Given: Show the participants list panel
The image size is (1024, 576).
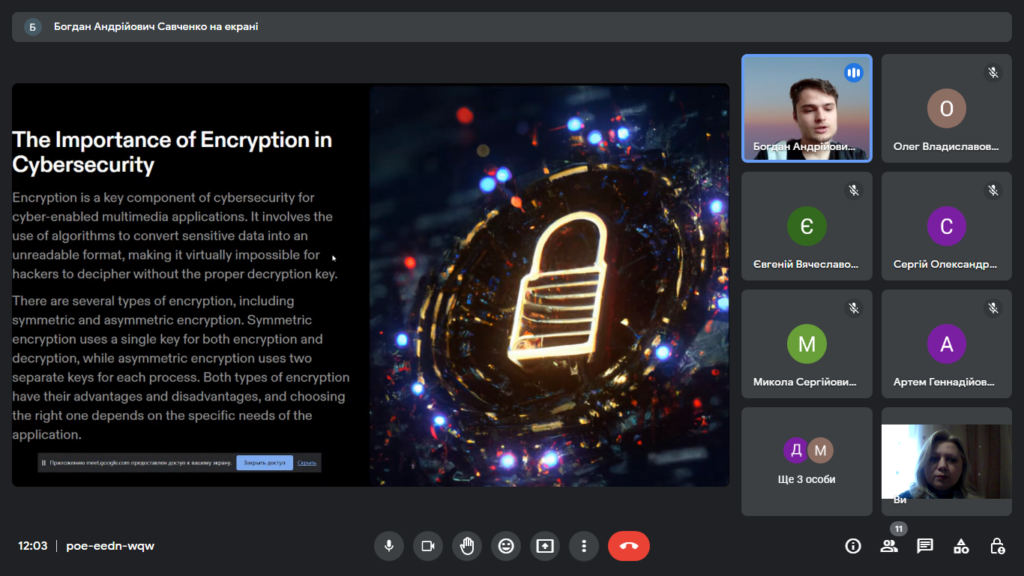Looking at the screenshot, I should [x=889, y=546].
